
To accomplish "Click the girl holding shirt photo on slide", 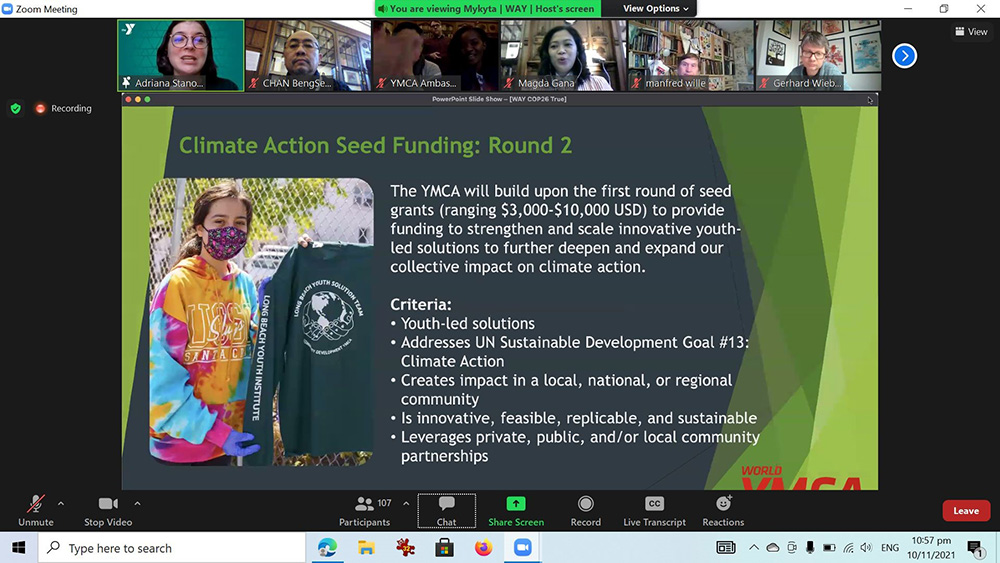I will (x=261, y=321).
